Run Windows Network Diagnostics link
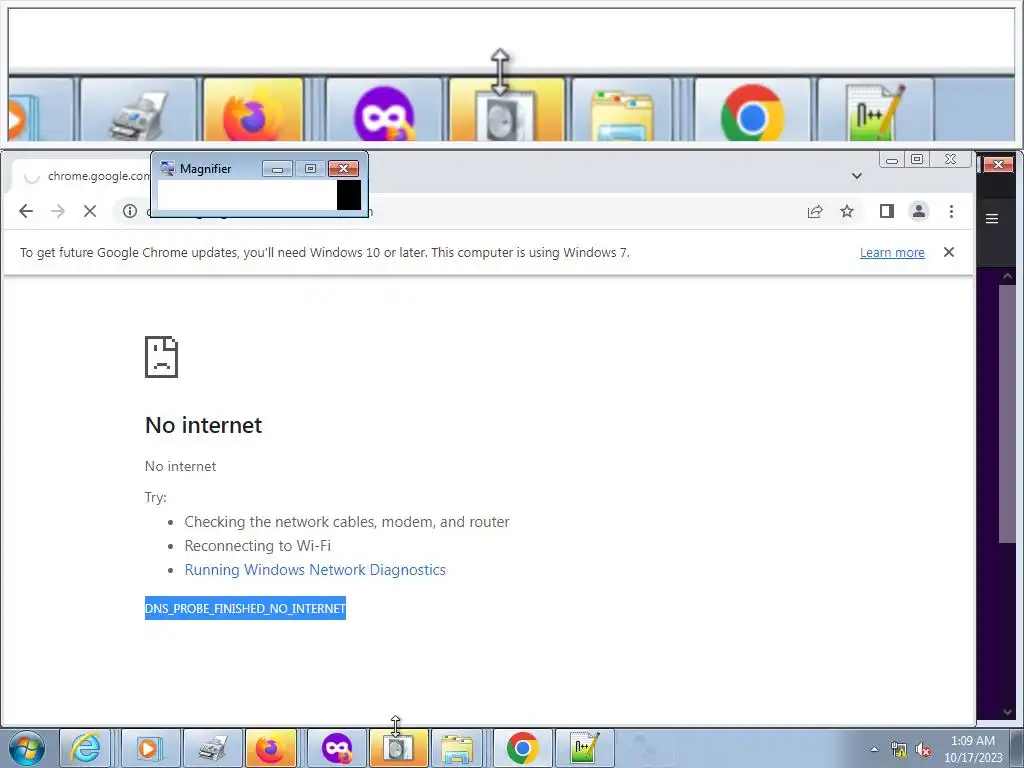Screen dimensions: 1024x768 tap(315, 569)
